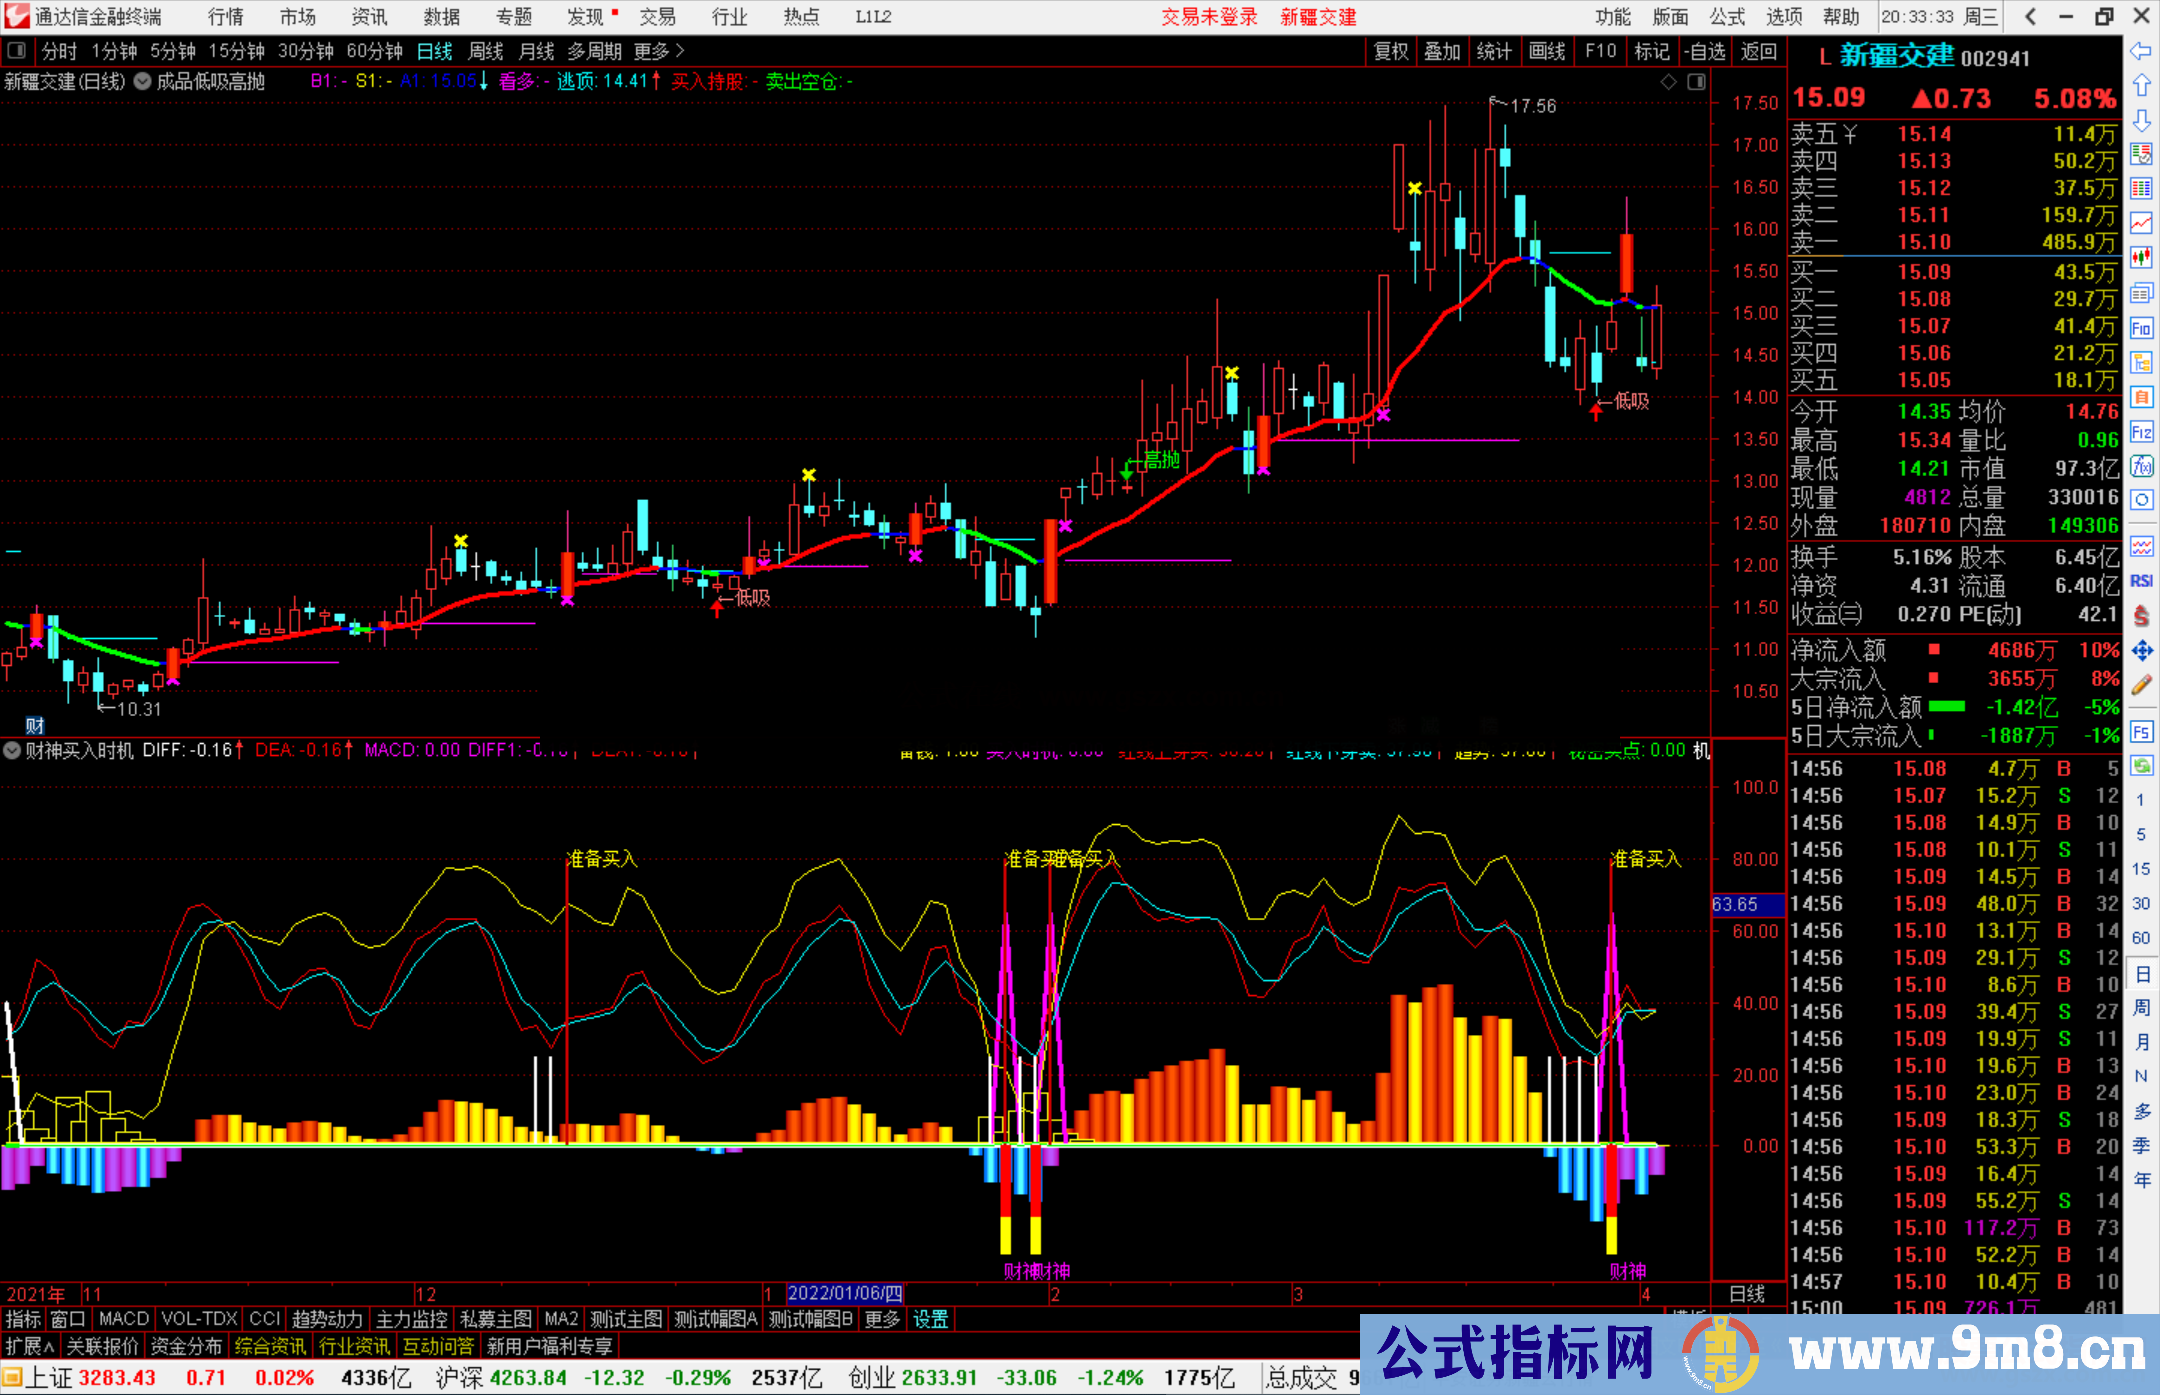Toggle the 叠加 overlay button

pos(1442,51)
